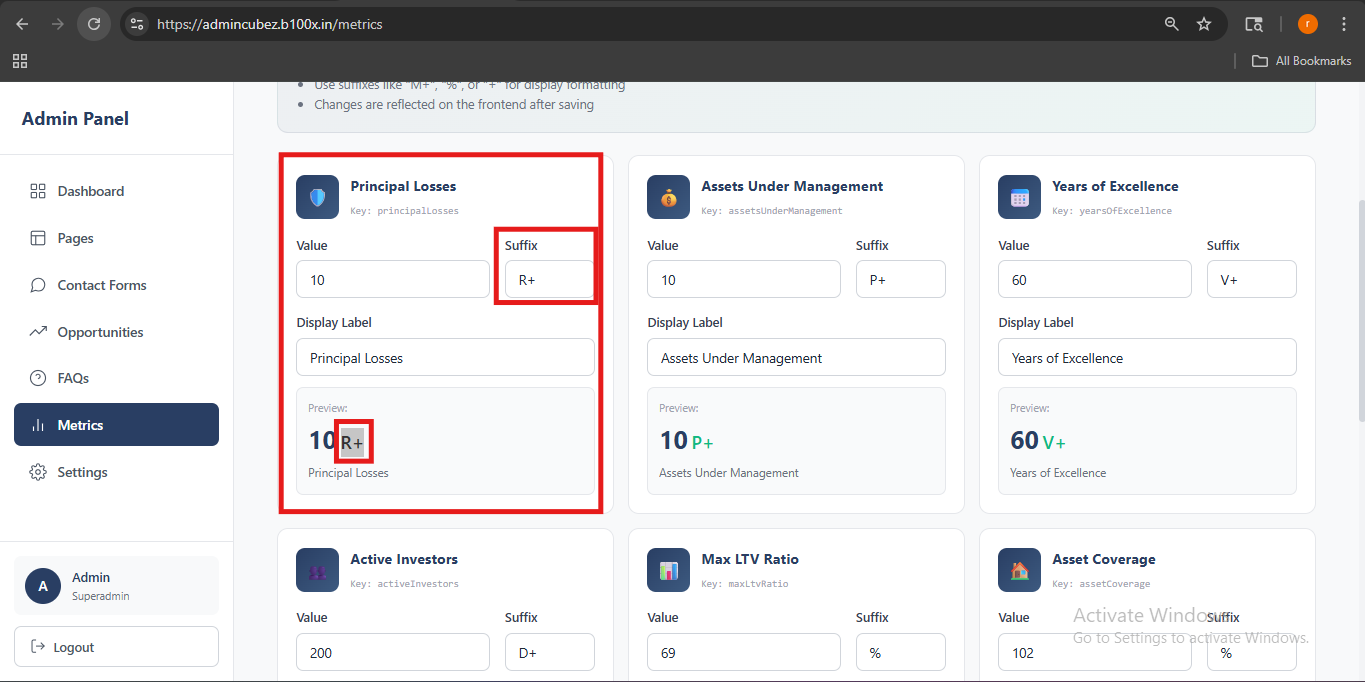This screenshot has height=682, width=1365.
Task: Focus Max LTV Ratio Suffix field
Action: (x=901, y=652)
